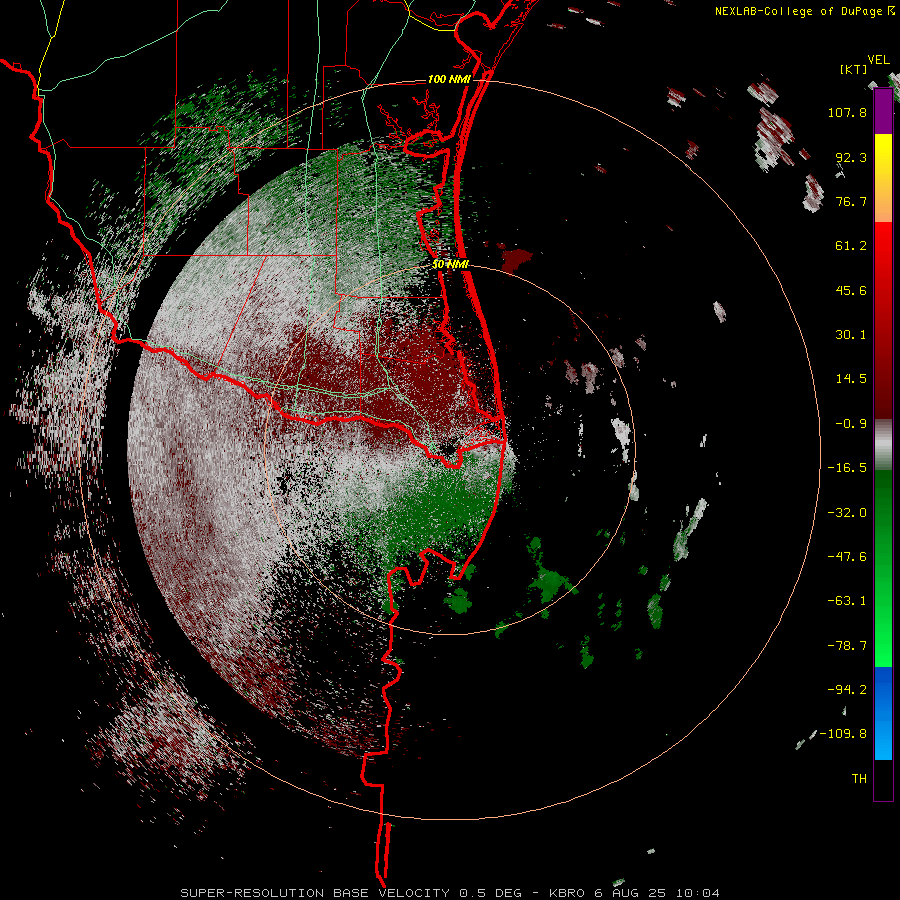Click the 76.7 velocity scale value
The width and height of the screenshot is (900, 900).
(x=851, y=201)
